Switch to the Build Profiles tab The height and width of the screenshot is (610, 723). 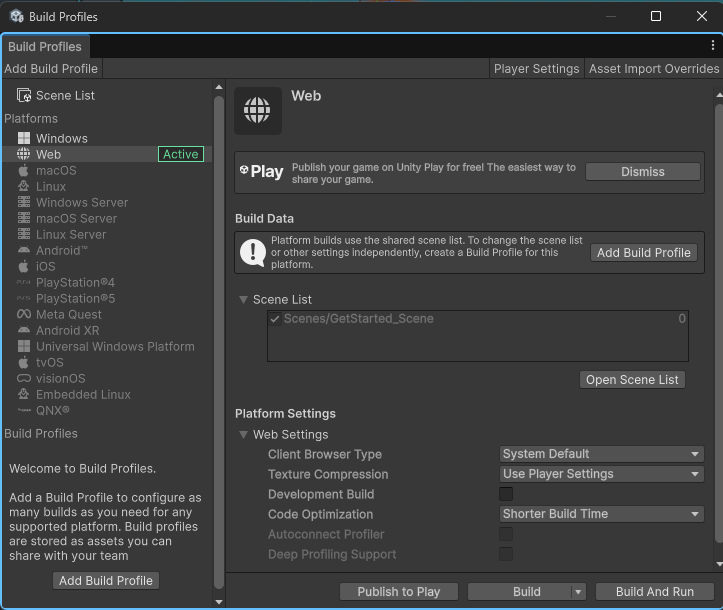[x=45, y=47]
